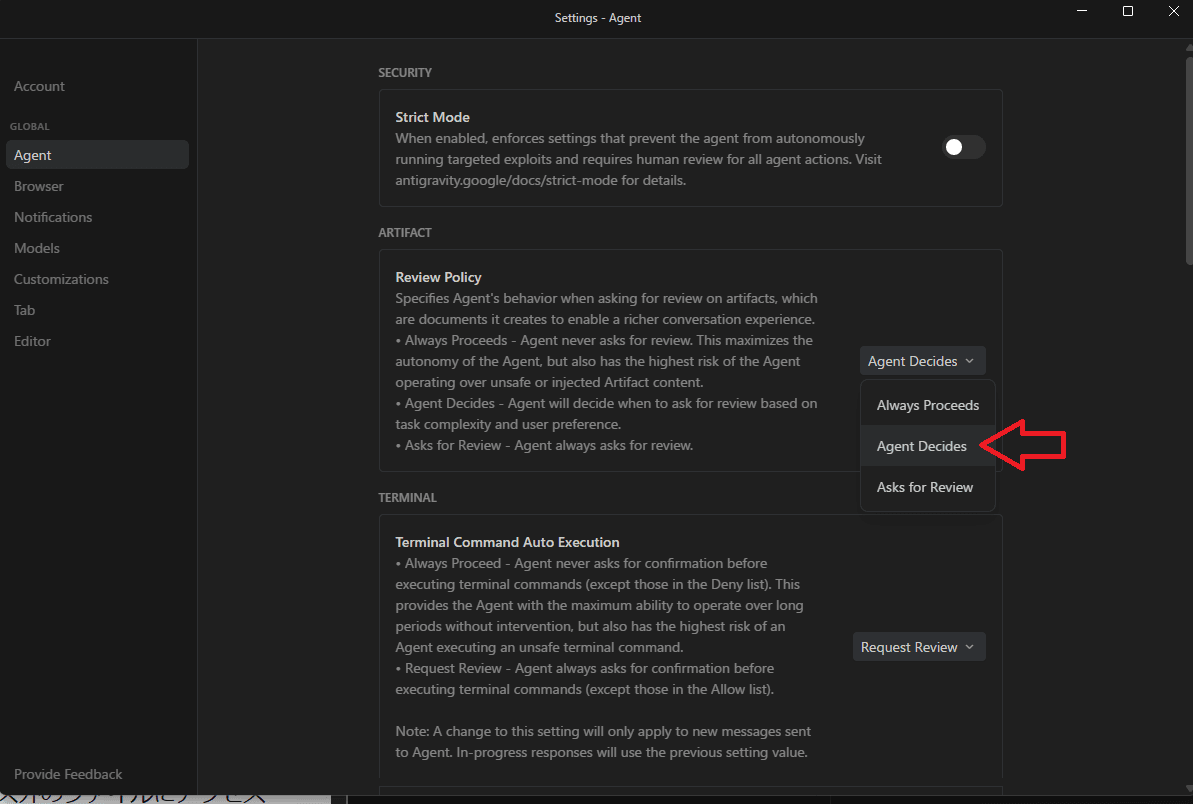
Task: Open Notifications settings
Action: tap(53, 217)
